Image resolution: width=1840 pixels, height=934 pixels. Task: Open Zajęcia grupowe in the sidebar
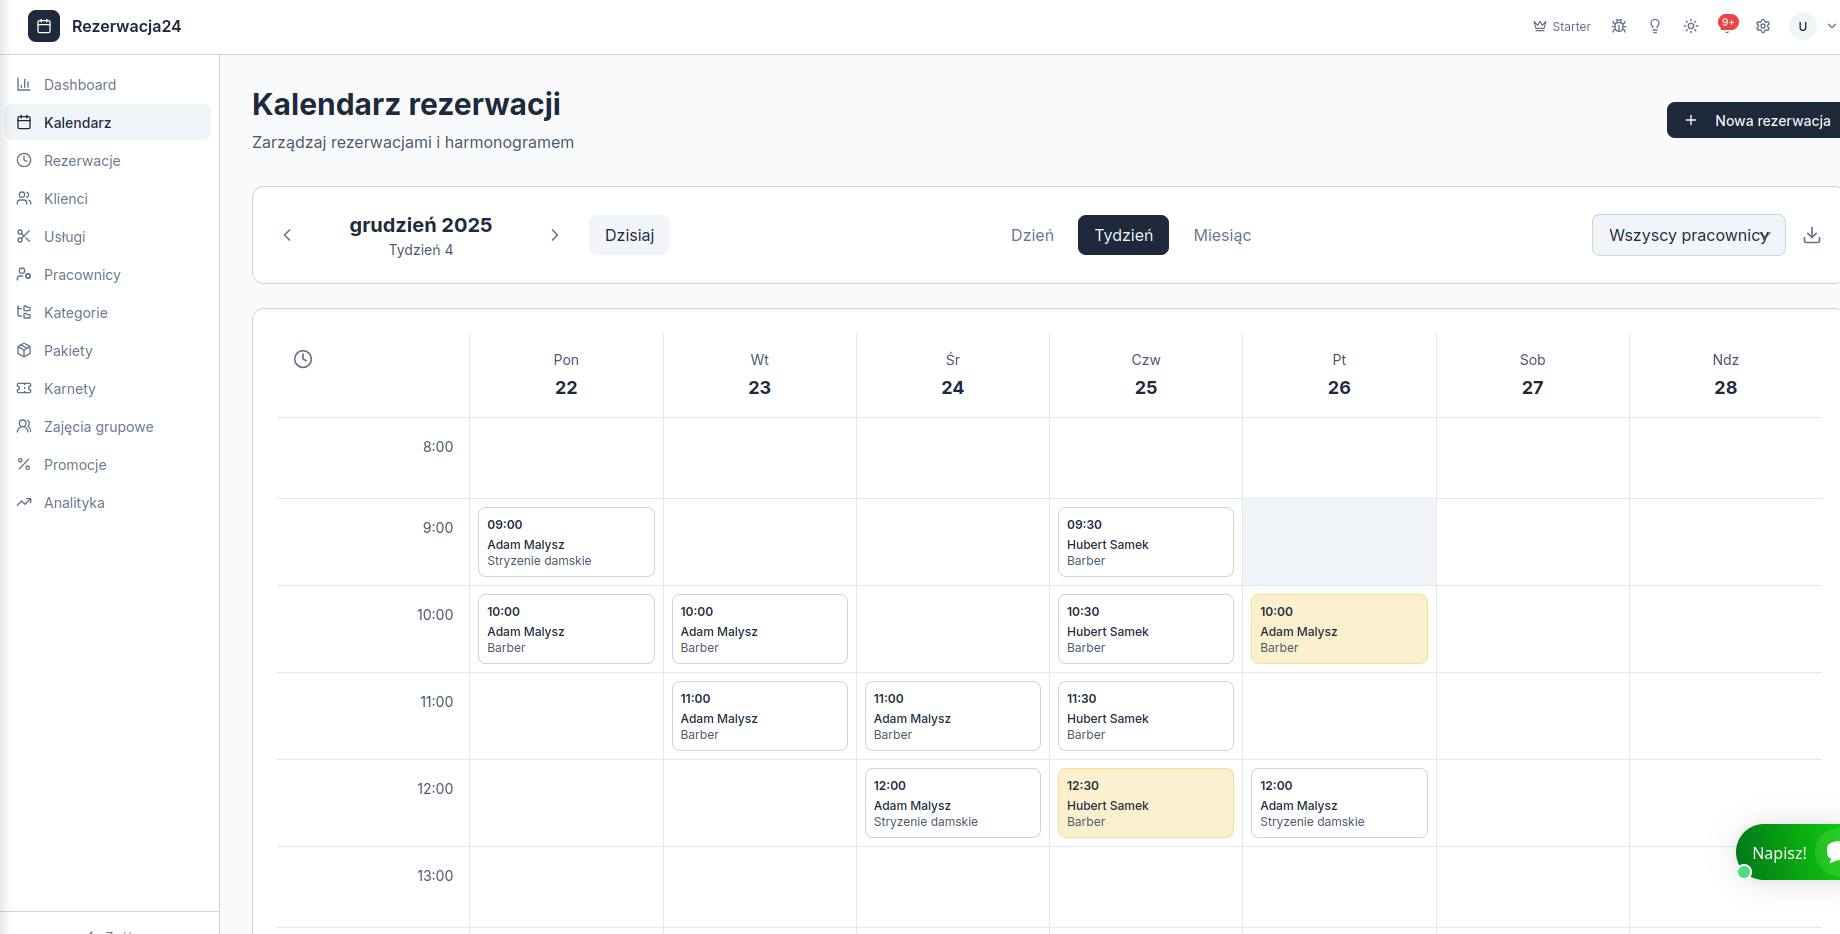98,427
